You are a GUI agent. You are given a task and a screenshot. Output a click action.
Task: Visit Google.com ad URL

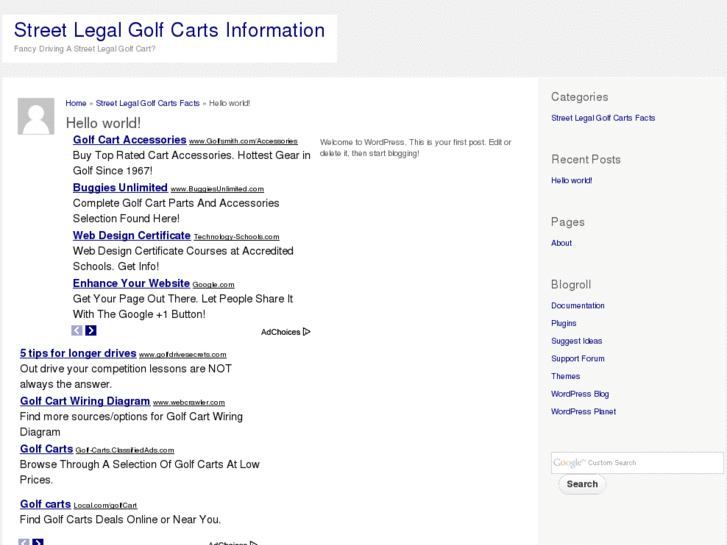[x=213, y=284]
